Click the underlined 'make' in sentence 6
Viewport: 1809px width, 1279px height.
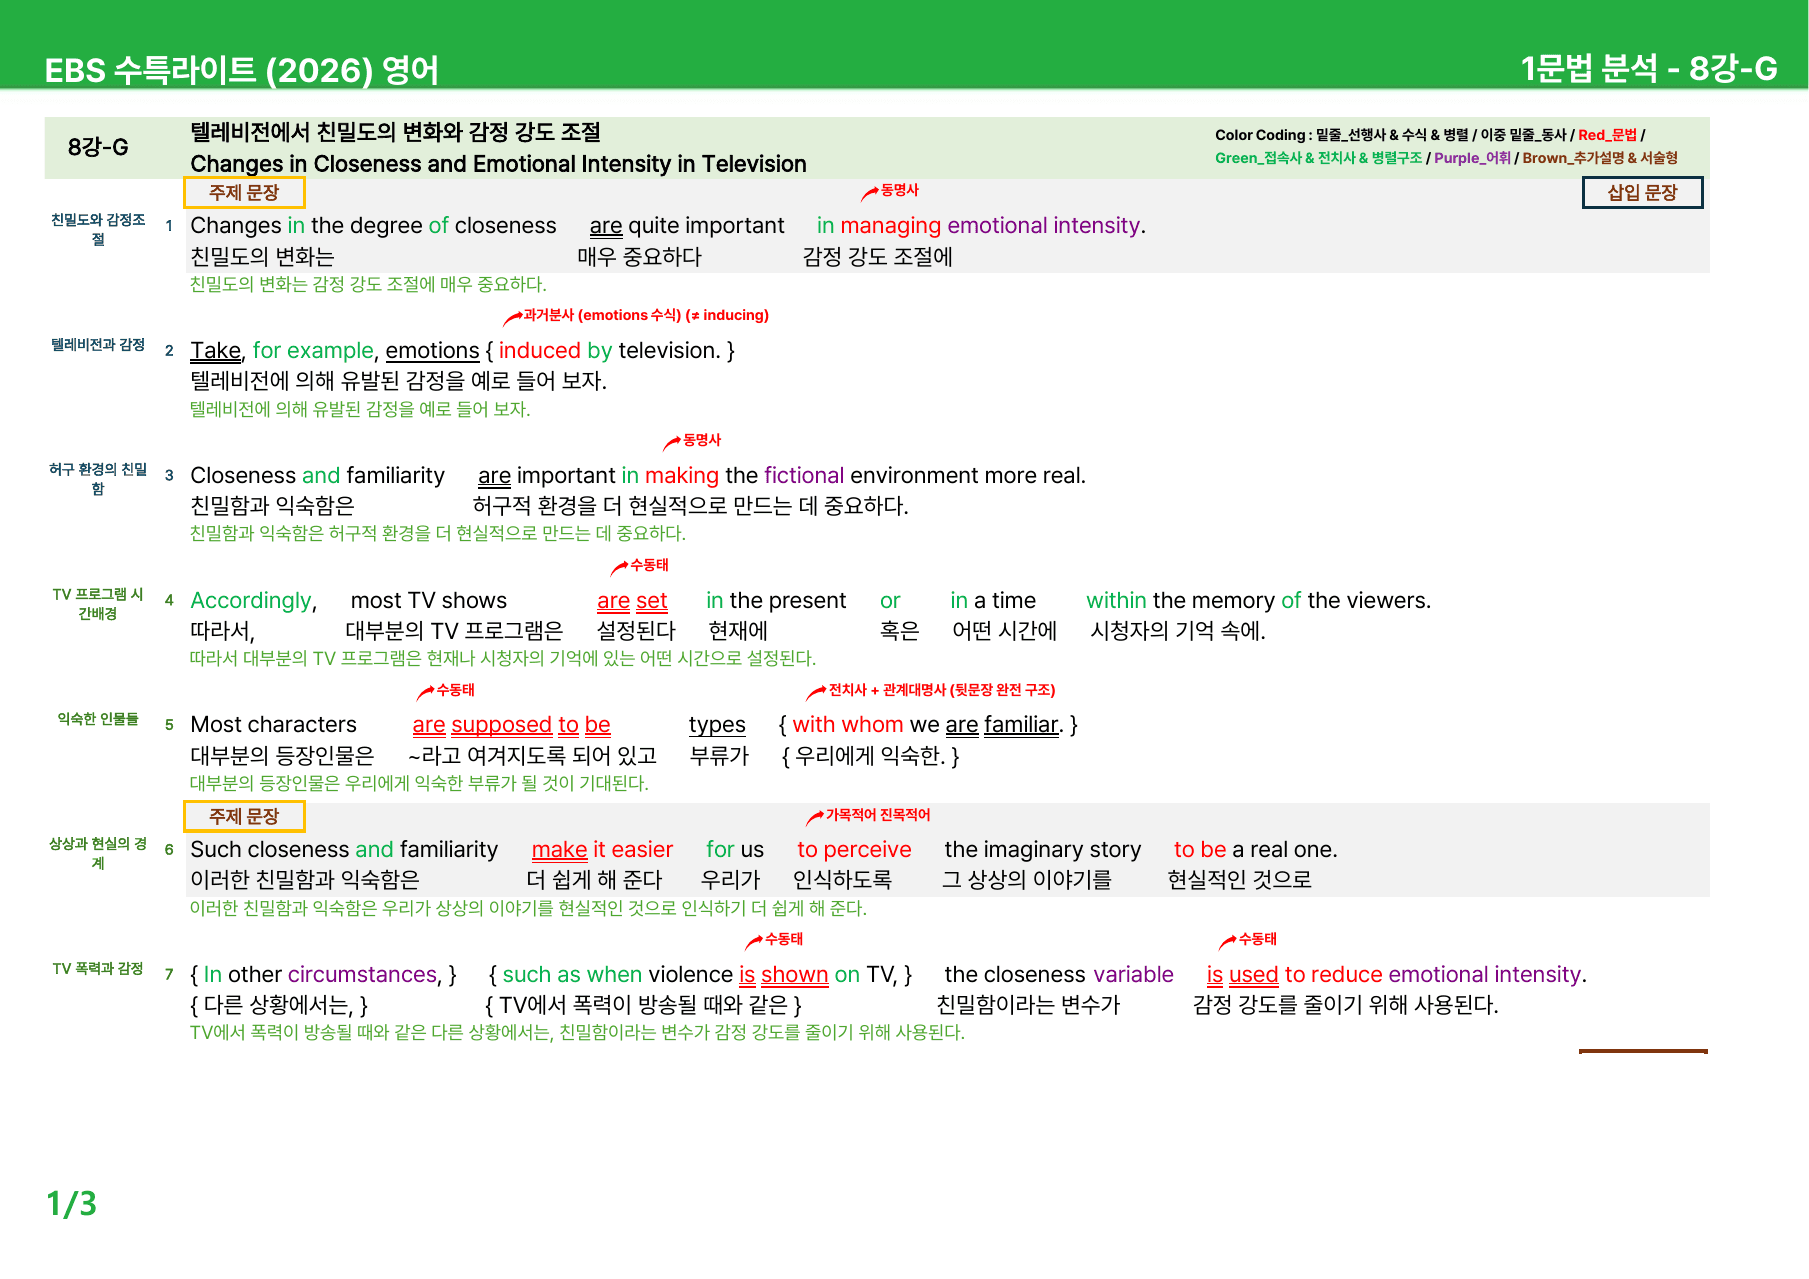point(559,850)
